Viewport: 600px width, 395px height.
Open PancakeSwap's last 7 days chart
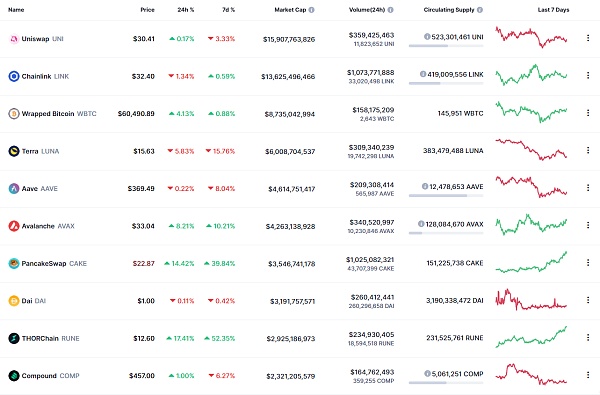pyautogui.click(x=531, y=262)
